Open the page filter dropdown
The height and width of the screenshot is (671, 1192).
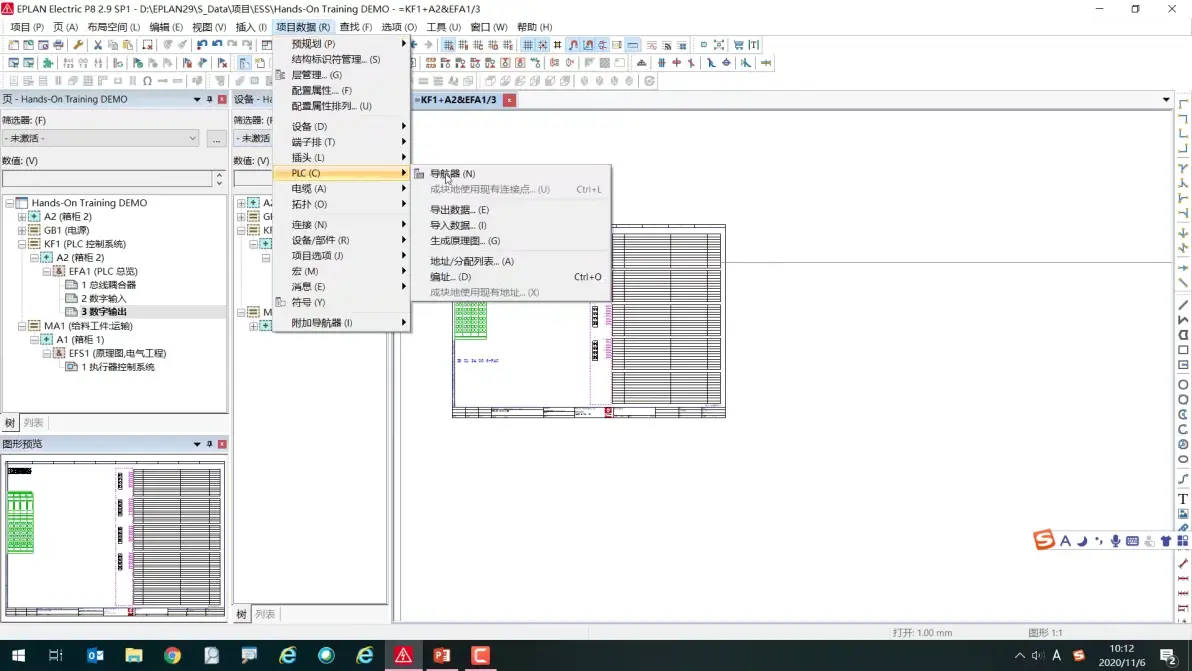(x=192, y=138)
